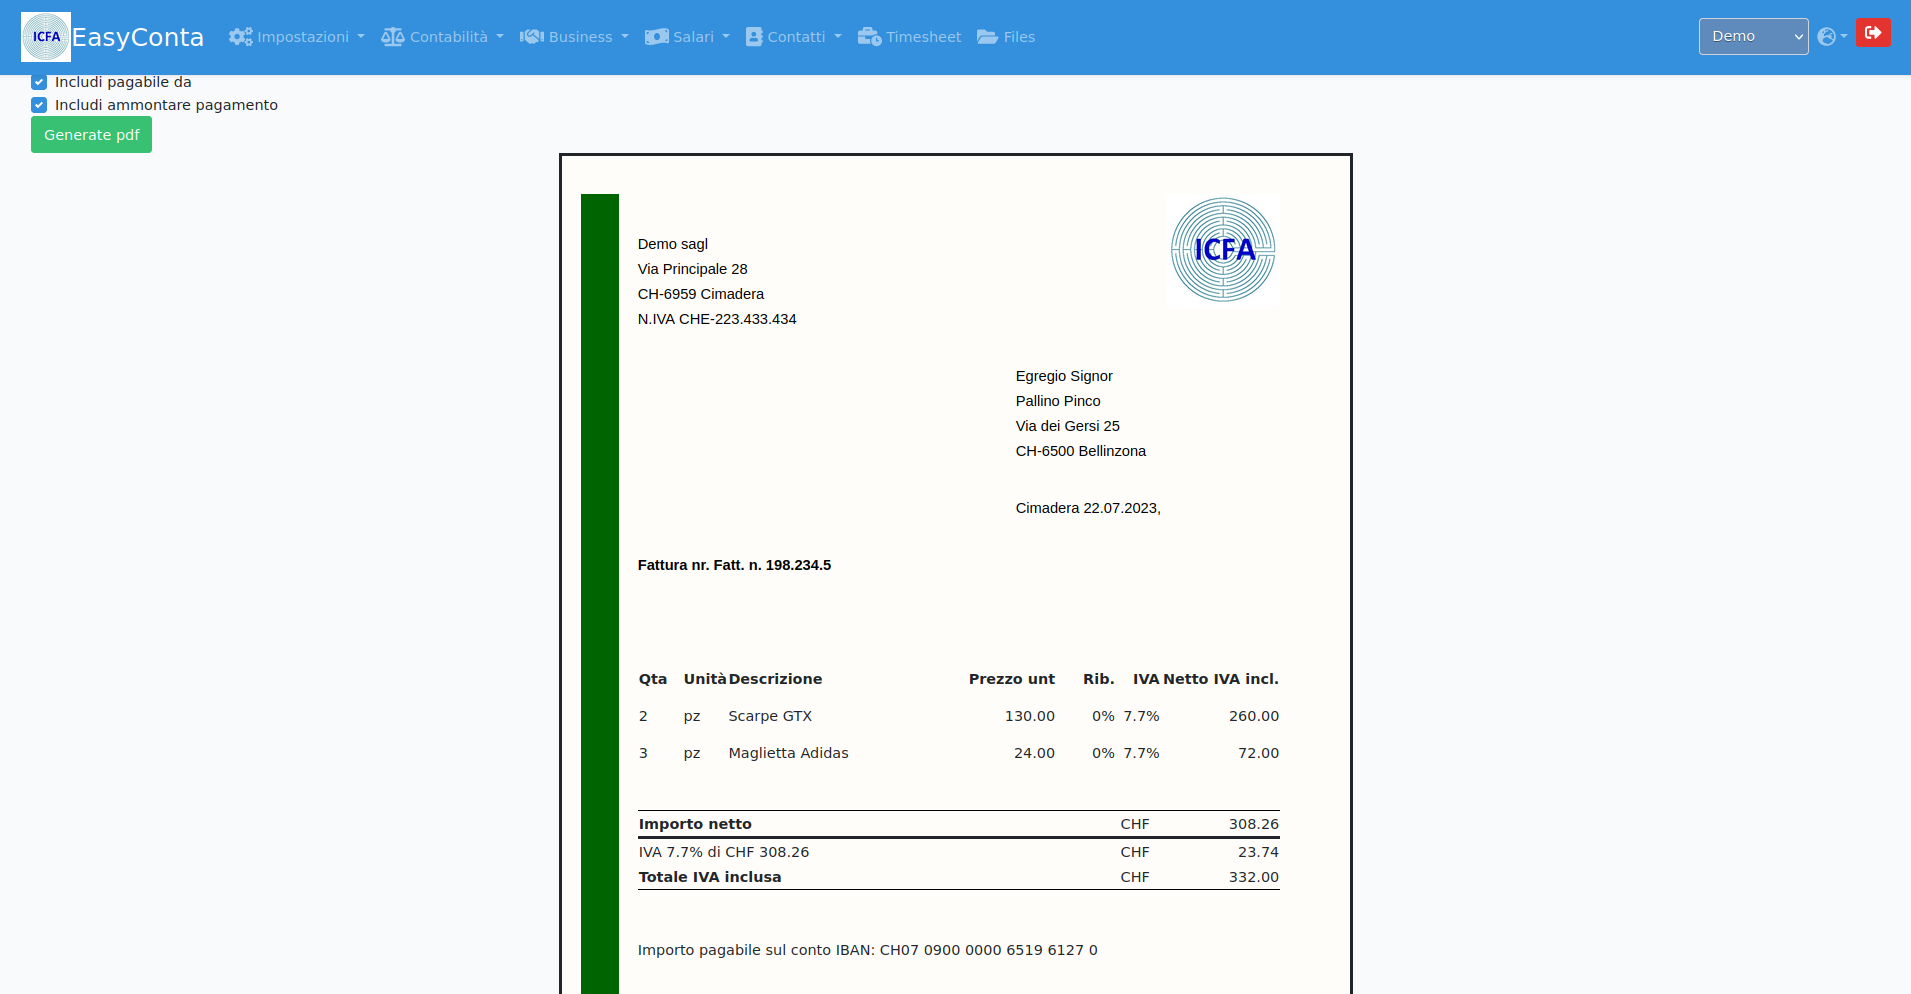The width and height of the screenshot is (1911, 994).
Task: Click the CH-6500 Bellinzona line
Action: [1081, 451]
